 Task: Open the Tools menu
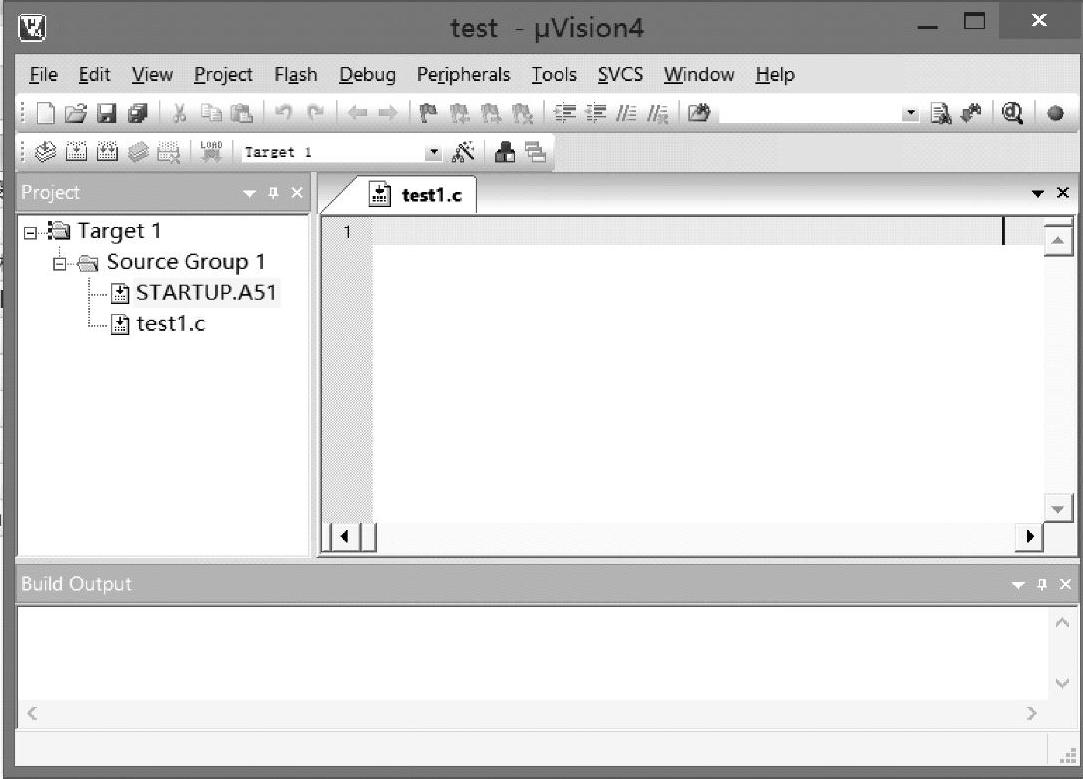click(554, 74)
